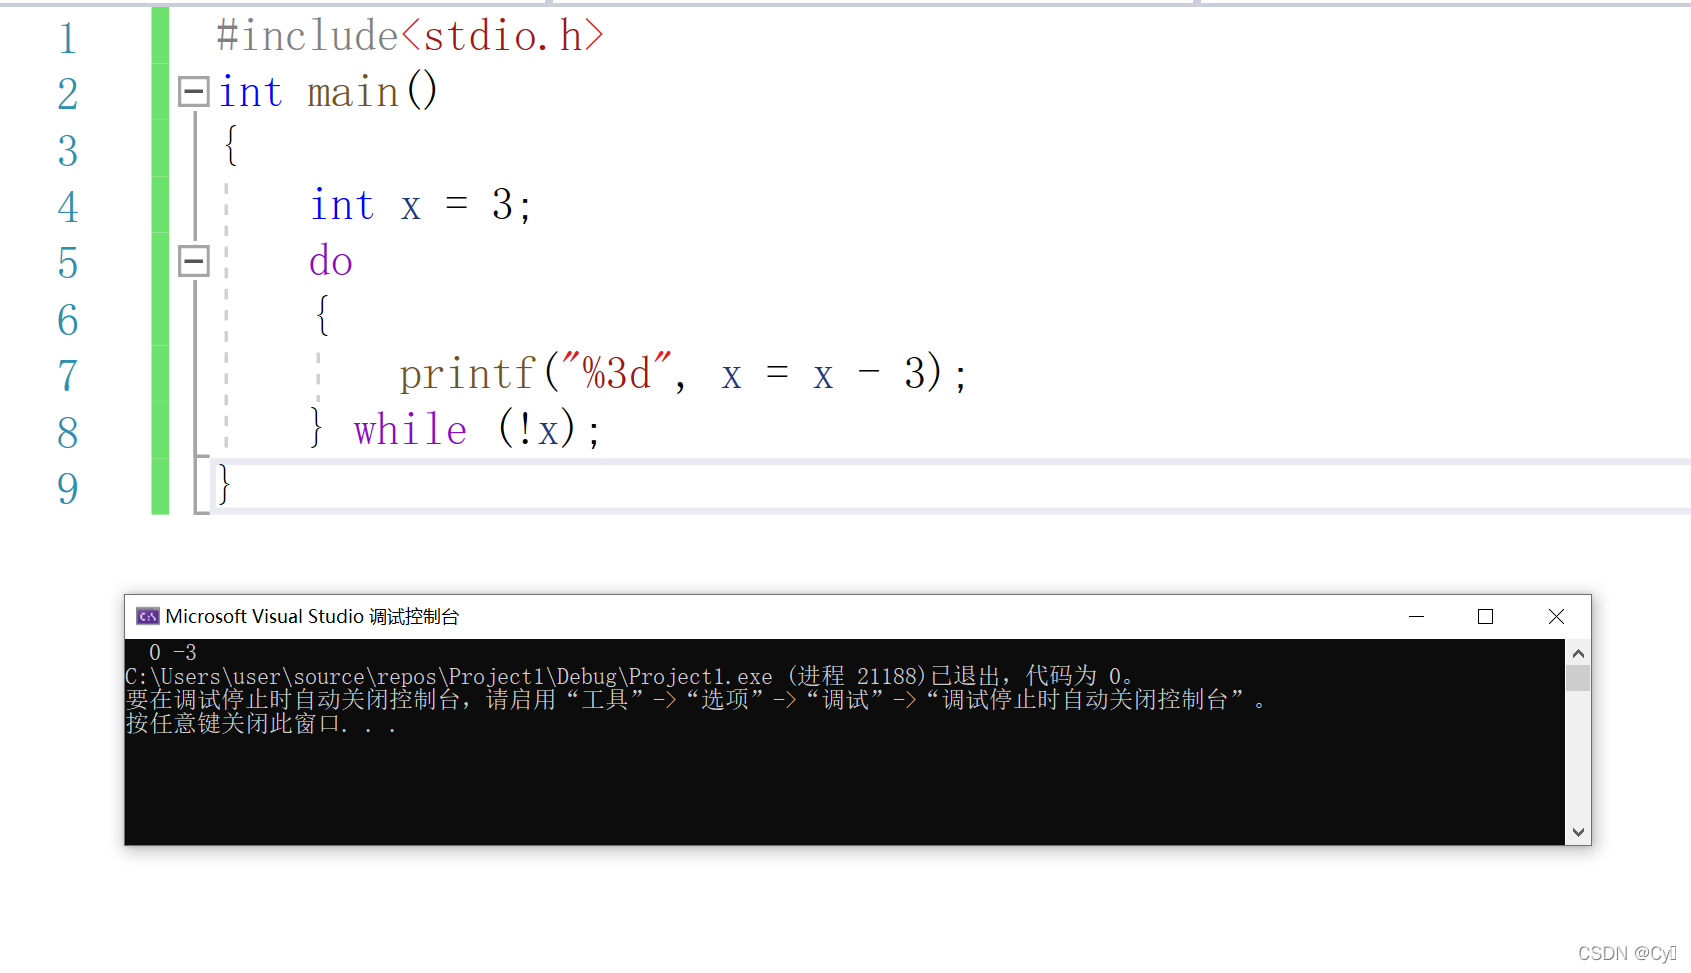Click the #include directive text

pyautogui.click(x=308, y=36)
